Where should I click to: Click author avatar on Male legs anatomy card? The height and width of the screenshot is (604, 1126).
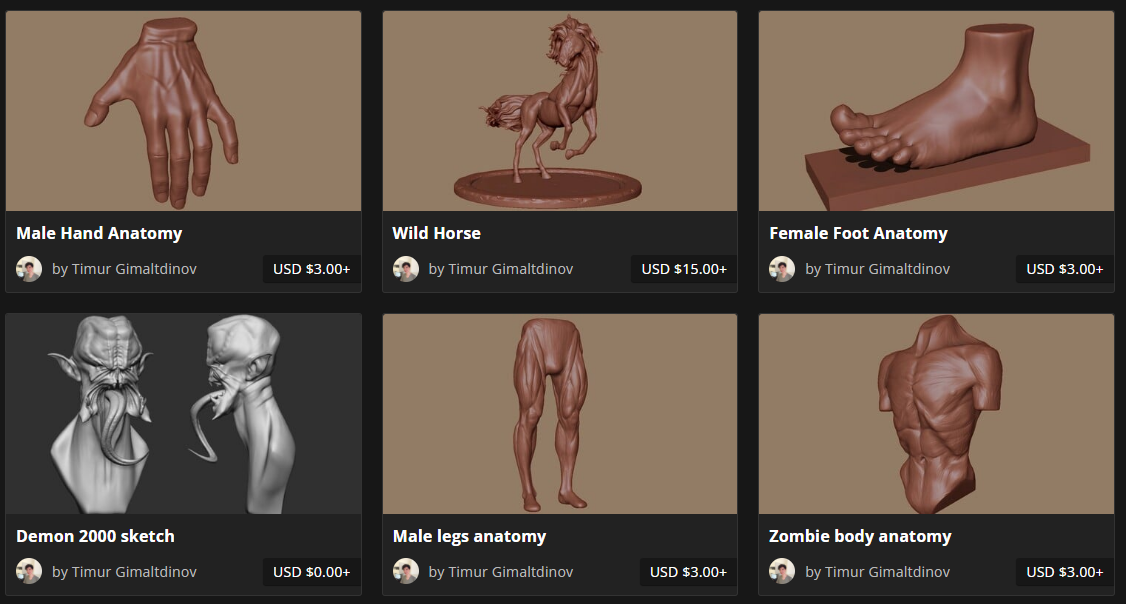click(406, 572)
